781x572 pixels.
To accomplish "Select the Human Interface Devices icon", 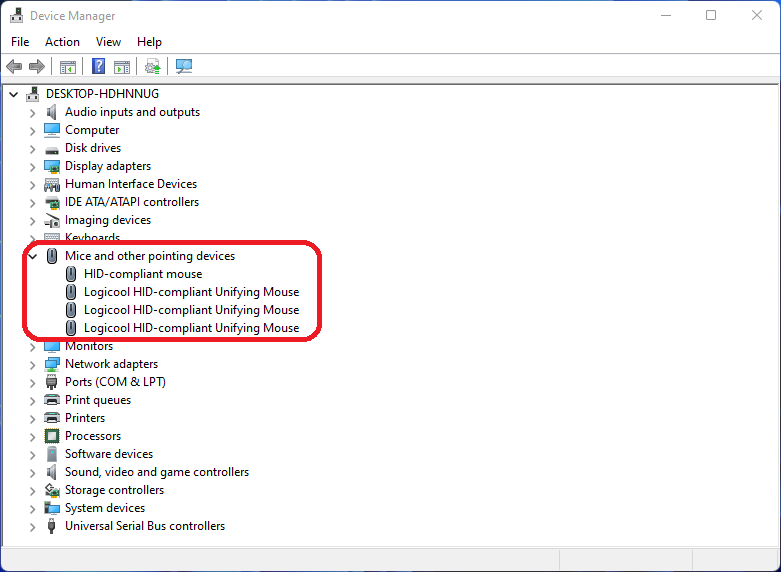I will (52, 184).
